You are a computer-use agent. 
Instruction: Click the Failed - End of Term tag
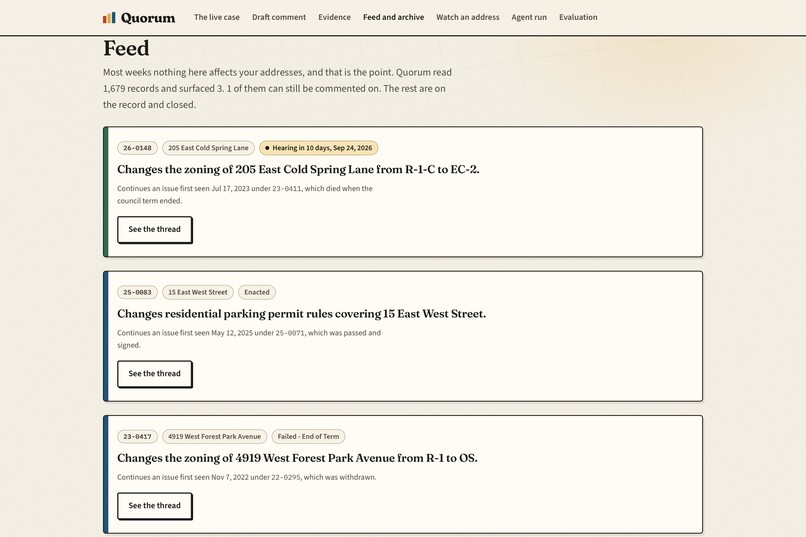[308, 437]
